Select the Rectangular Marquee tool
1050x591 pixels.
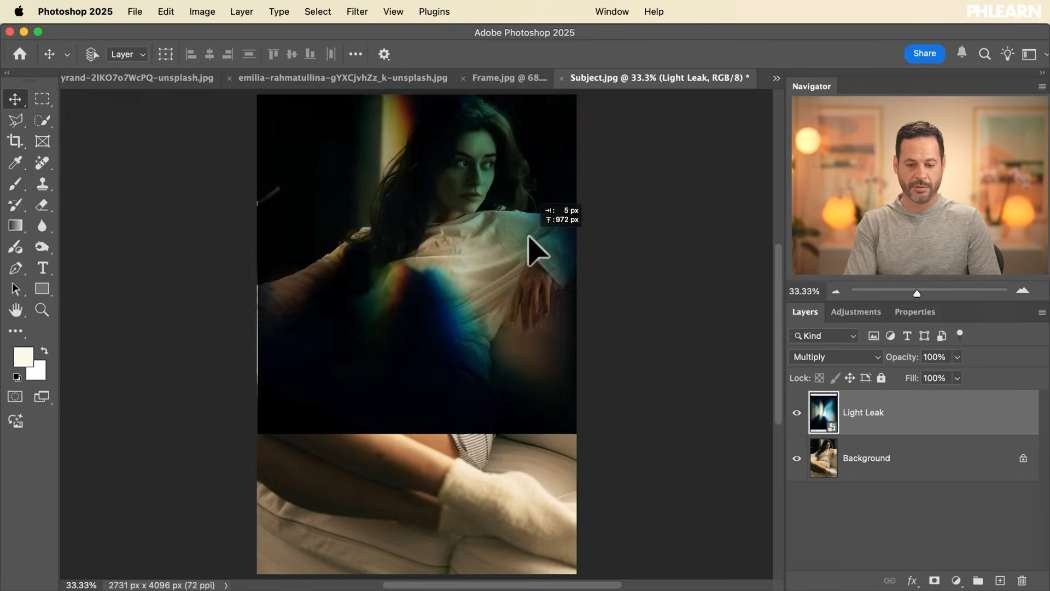coord(42,99)
